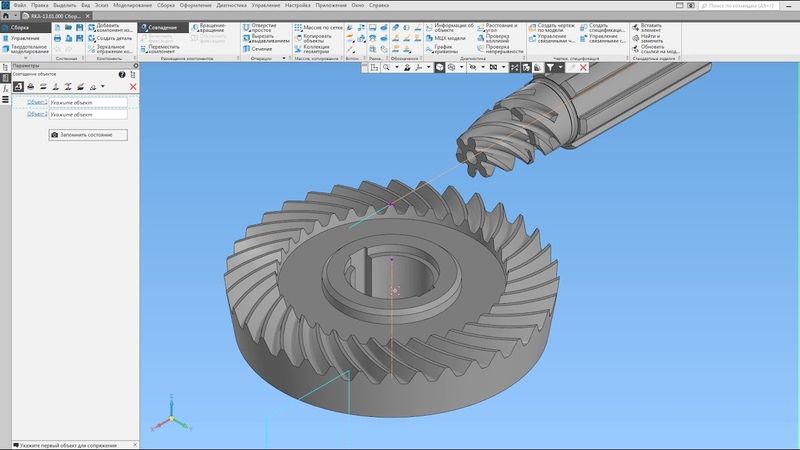The height and width of the screenshot is (450, 800).
Task: Expand the mate type dropdown arrow in Параметры
Action: click(102, 87)
